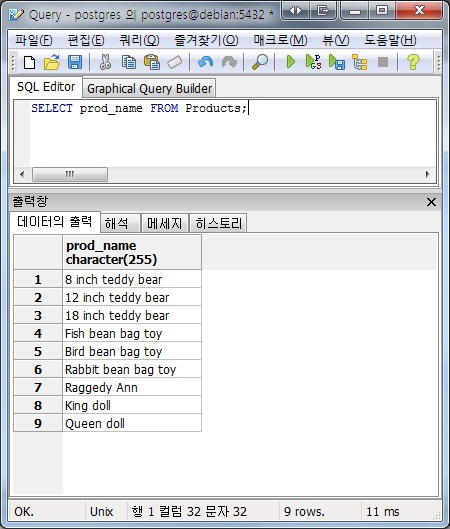Select row header number 1

point(38,279)
